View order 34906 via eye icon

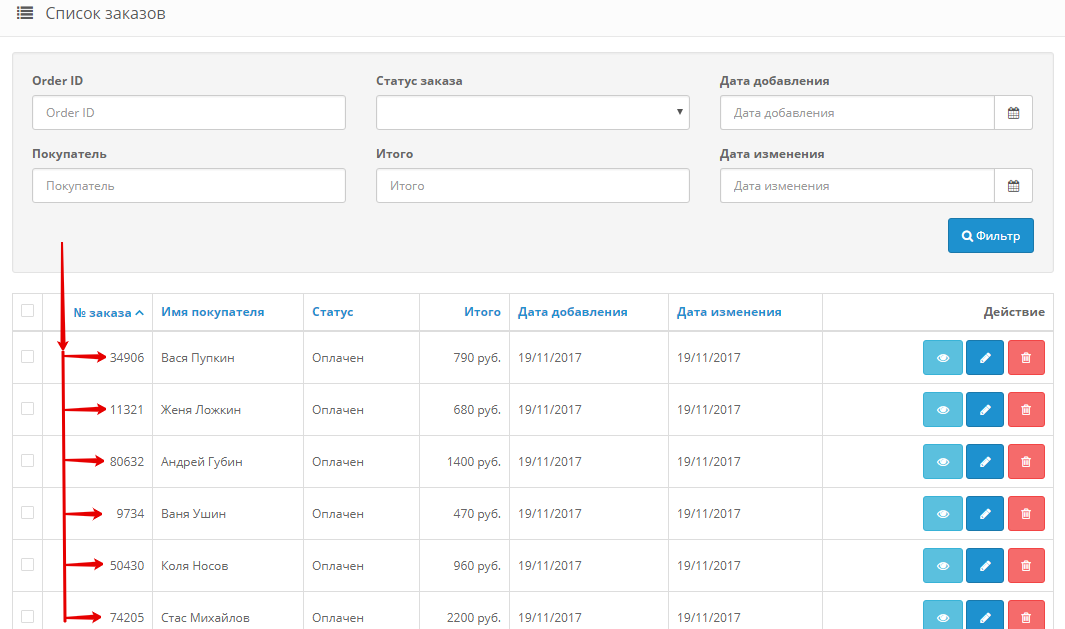point(942,357)
